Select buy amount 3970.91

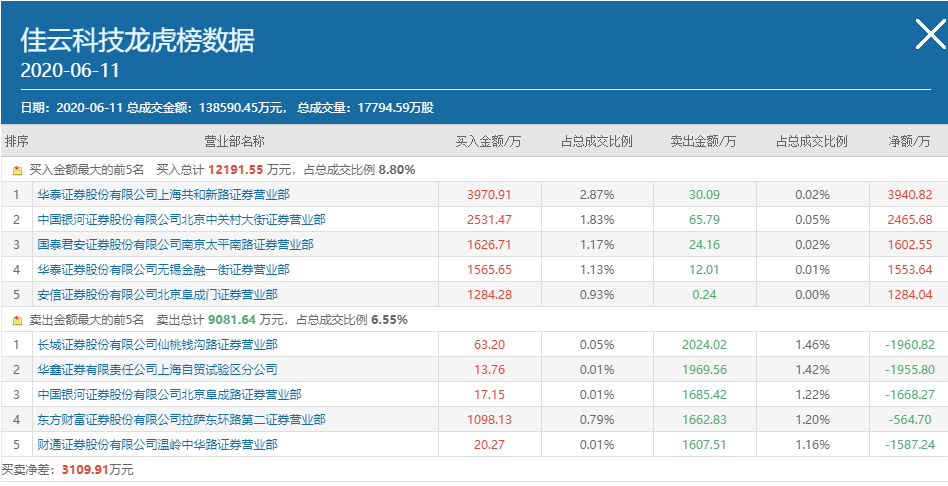(x=489, y=195)
